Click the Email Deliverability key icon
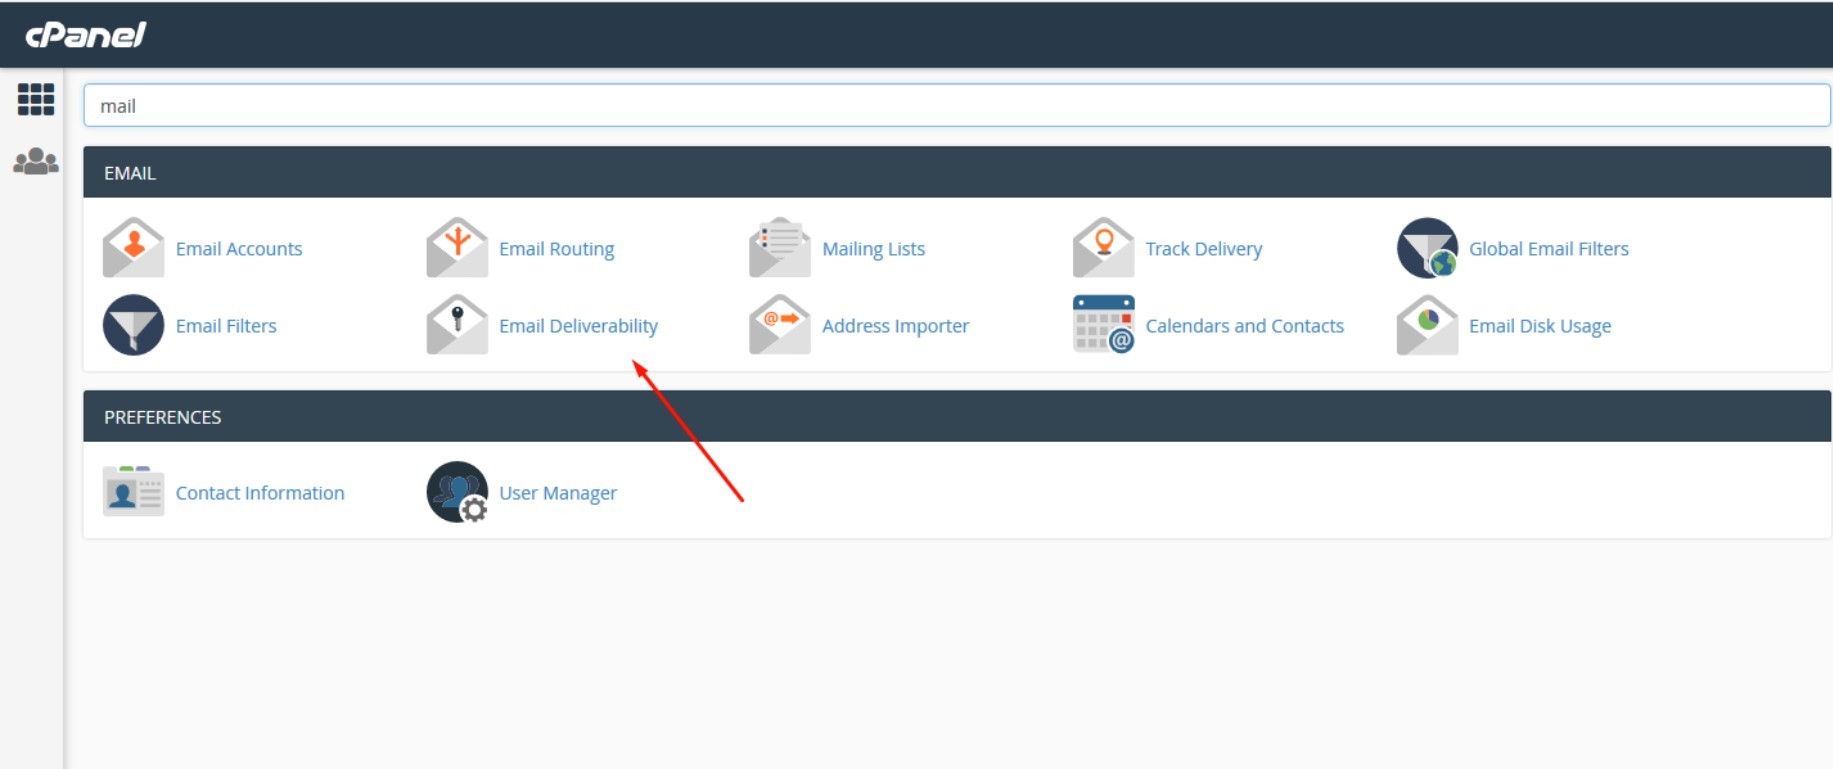The height and width of the screenshot is (769, 1833). (x=457, y=325)
